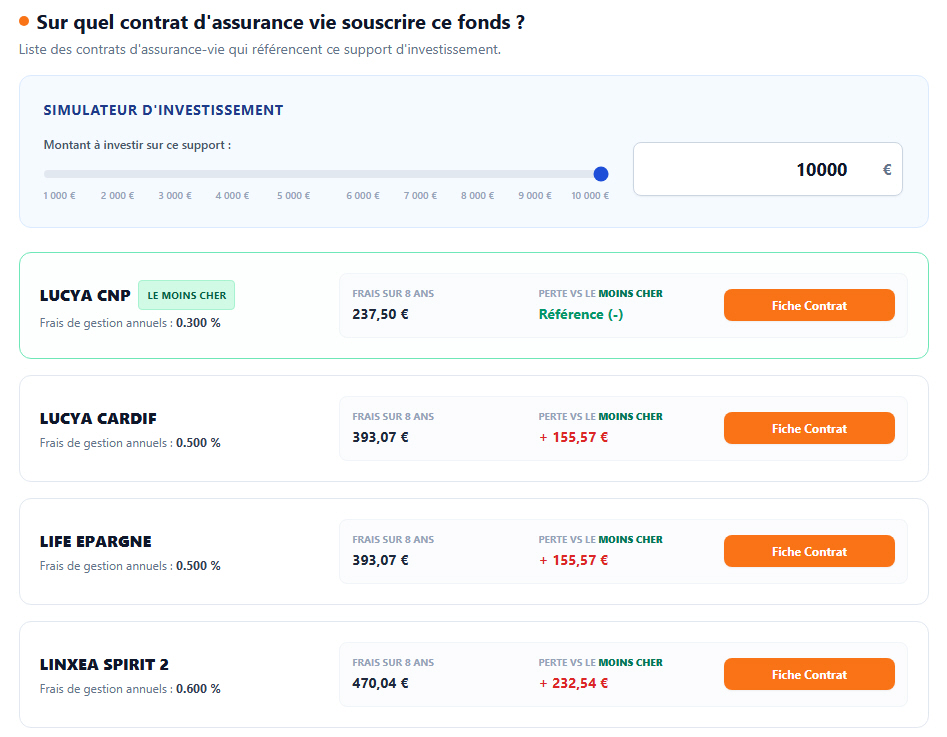The image size is (947, 737).
Task: Click the 237,50 € fees value
Action: [x=380, y=314]
